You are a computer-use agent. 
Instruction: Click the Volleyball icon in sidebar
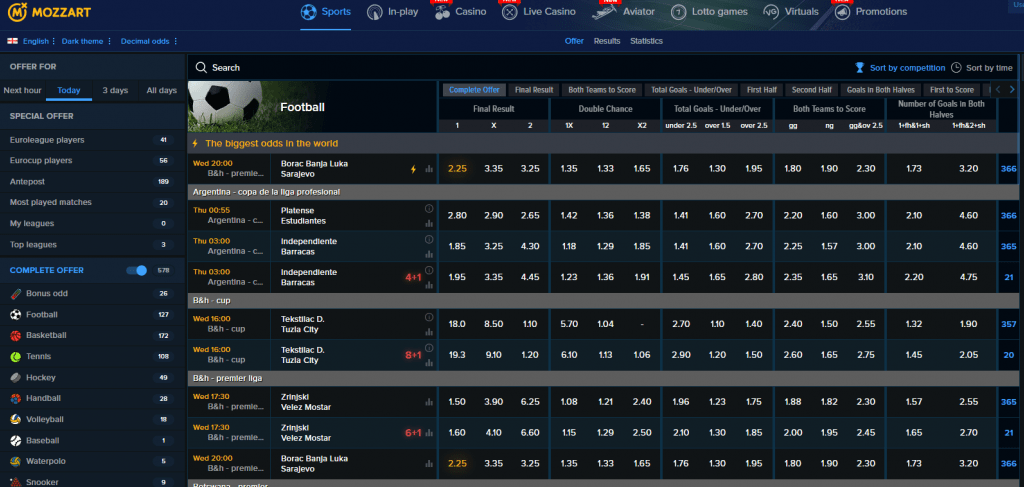[16, 419]
